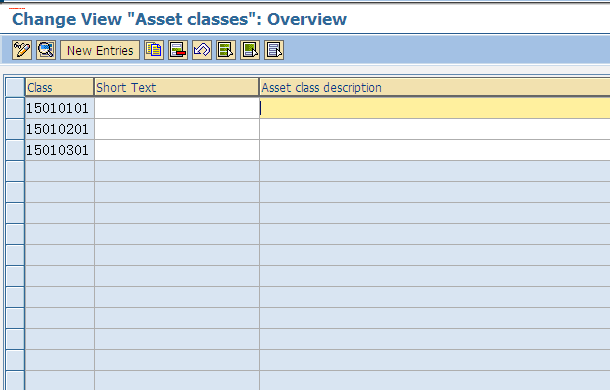Click the Select Block toolbar icon
Viewport: 610px width, 390px height.
pyautogui.click(x=250, y=50)
